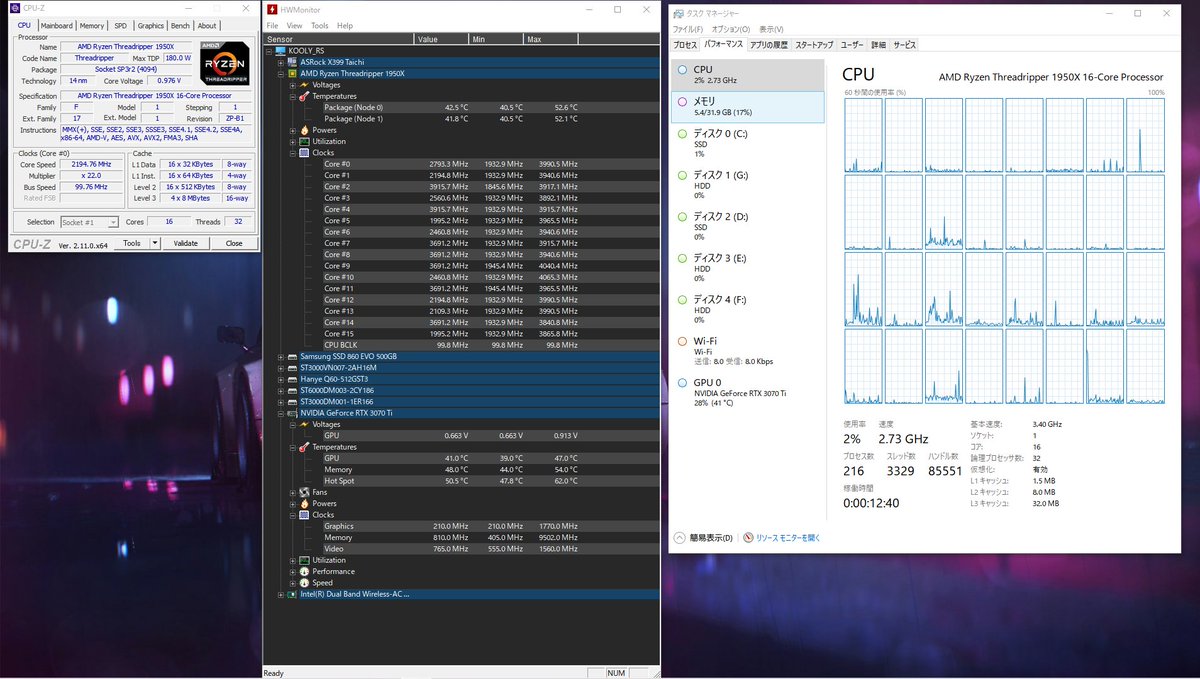Screen dimensions: 1200x679
Task: Collapse the AMD Ryzen Threadripper 1950X node
Action: coord(280,73)
